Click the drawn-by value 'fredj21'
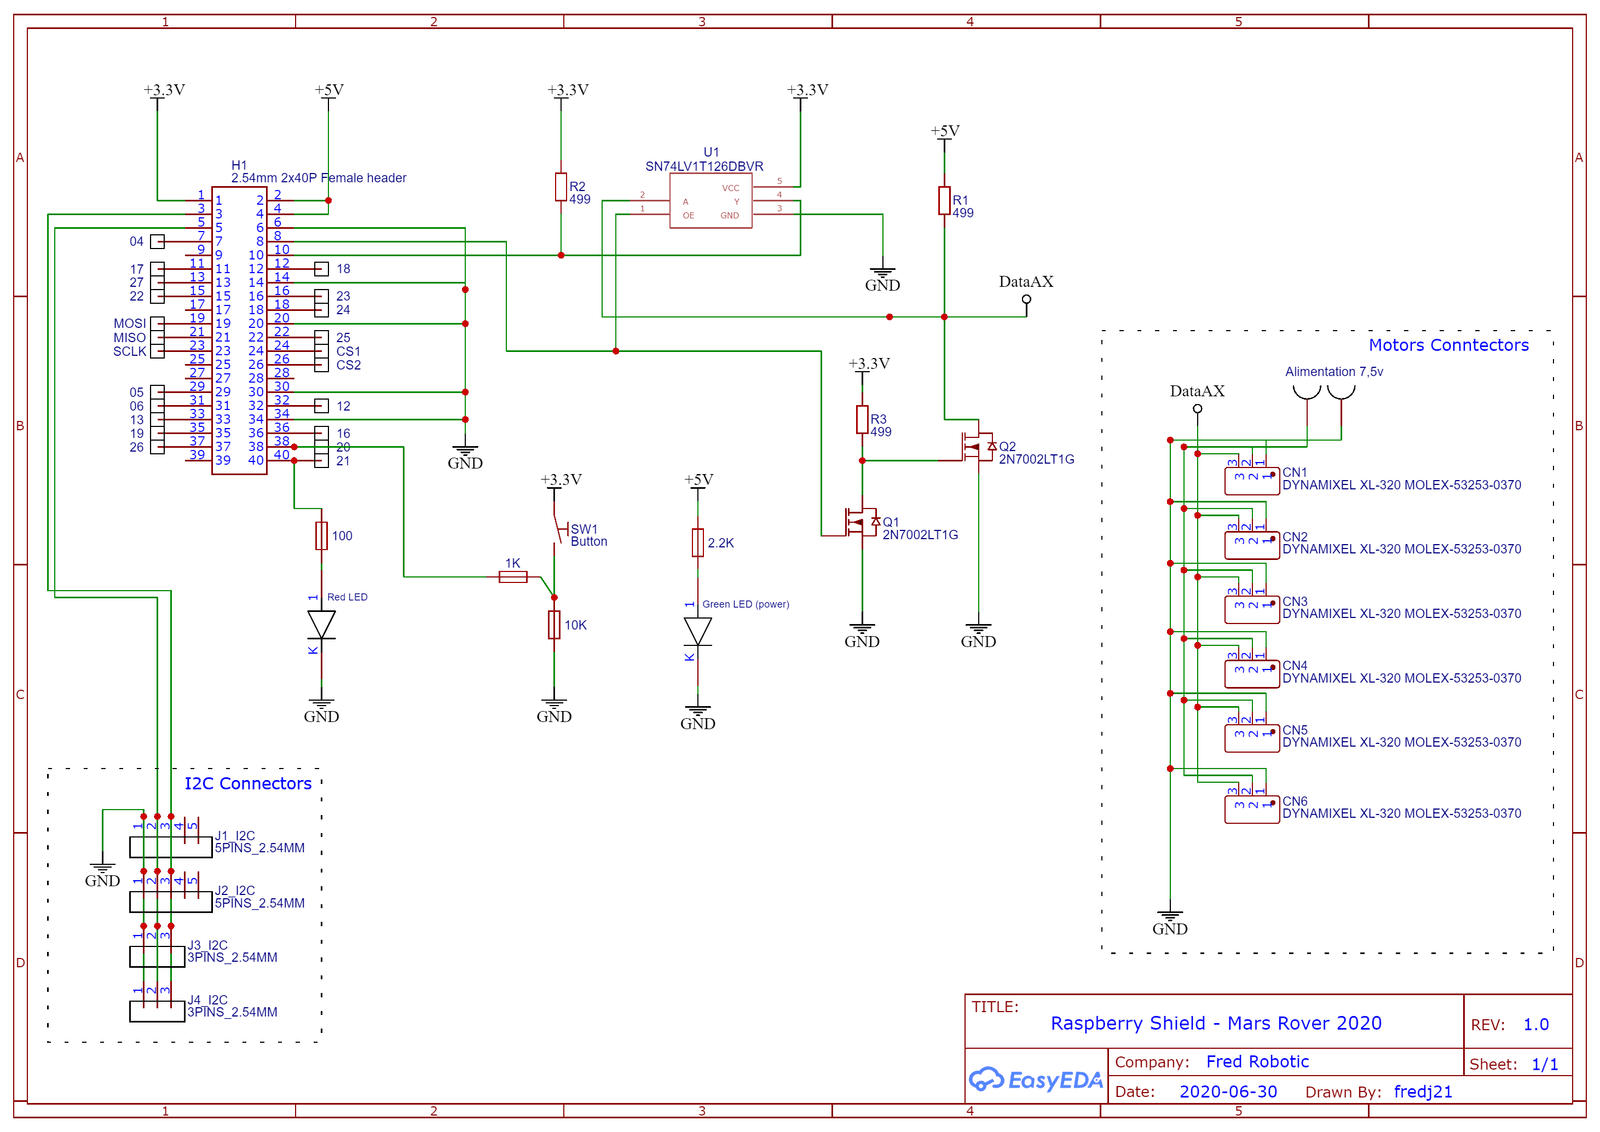Image resolution: width=1600 pixels, height=1132 pixels. click(x=1423, y=1092)
